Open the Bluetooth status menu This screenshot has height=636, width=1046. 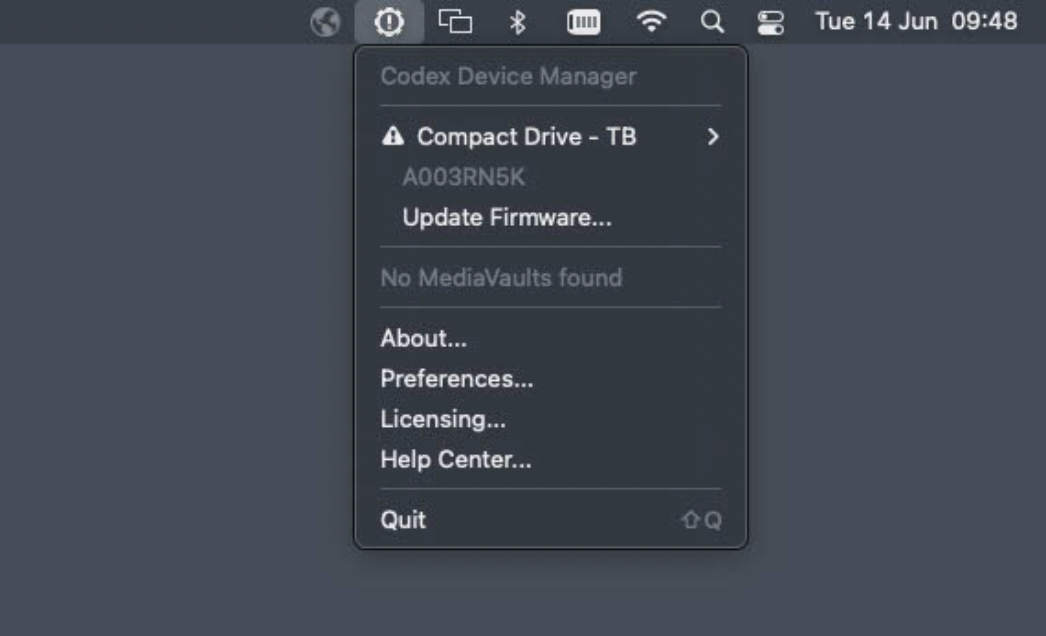518,22
